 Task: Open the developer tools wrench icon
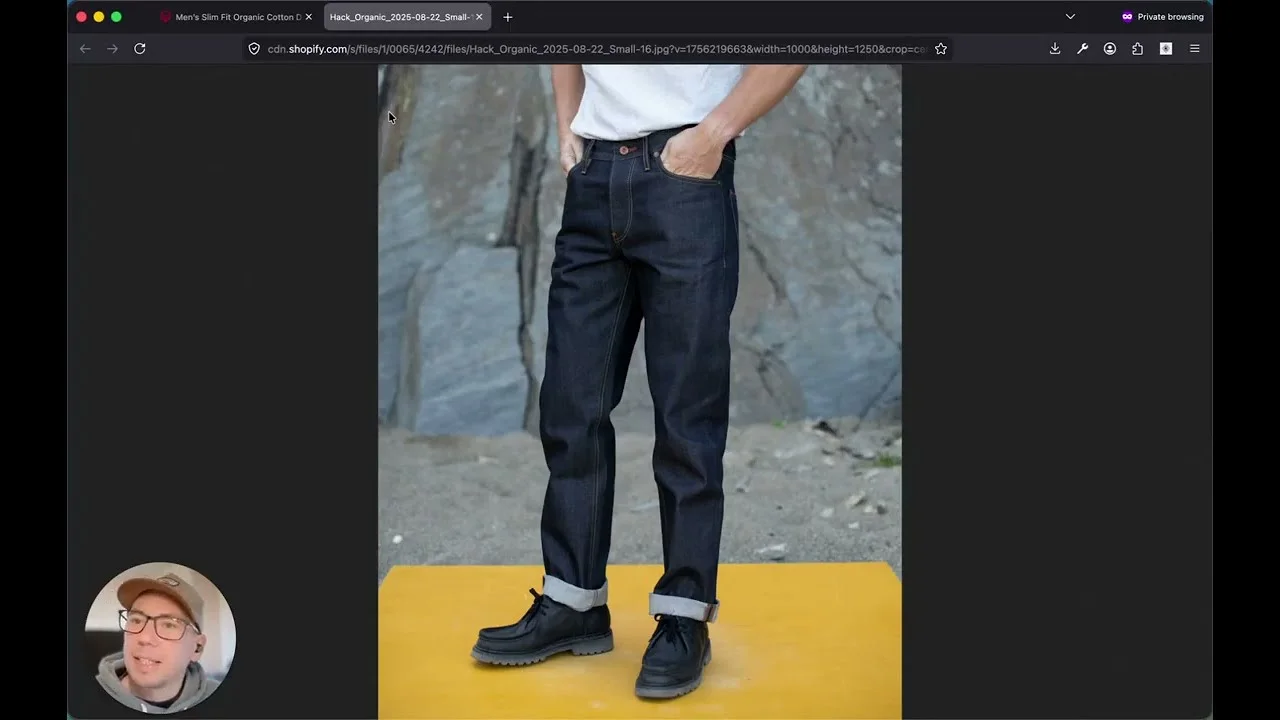coord(1082,49)
